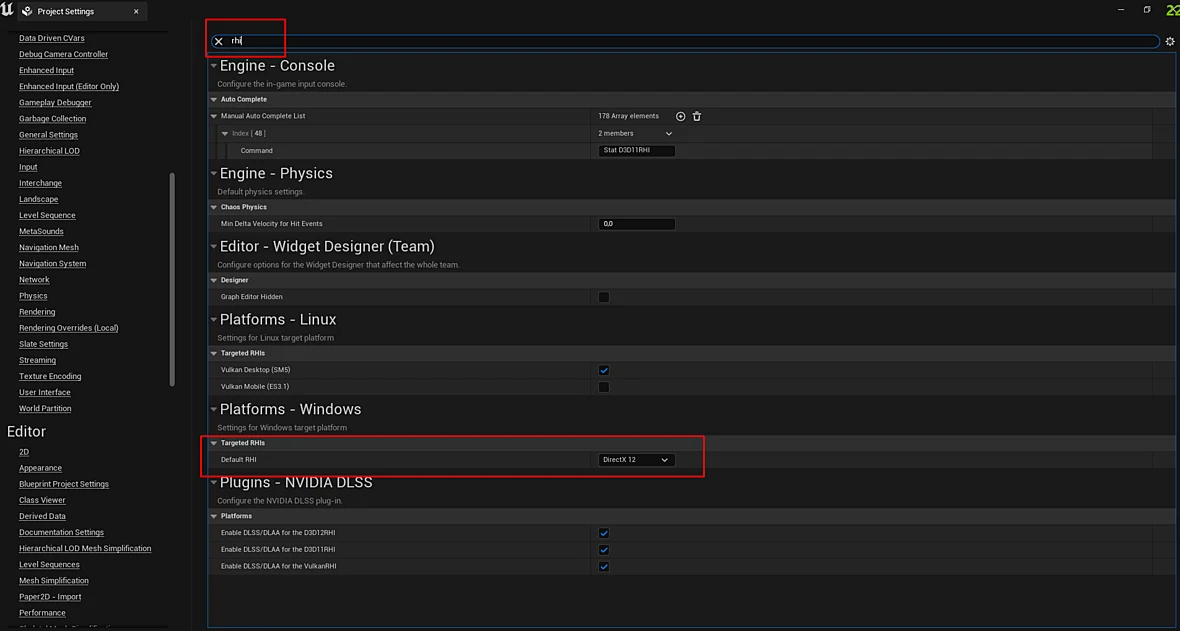The image size is (1180, 631).
Task: Toggle Graph Editor Hidden checkbox
Action: coord(604,297)
